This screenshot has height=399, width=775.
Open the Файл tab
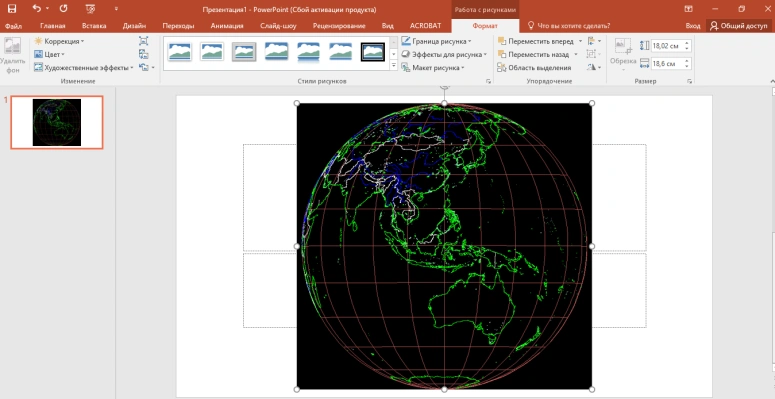[x=13, y=26]
